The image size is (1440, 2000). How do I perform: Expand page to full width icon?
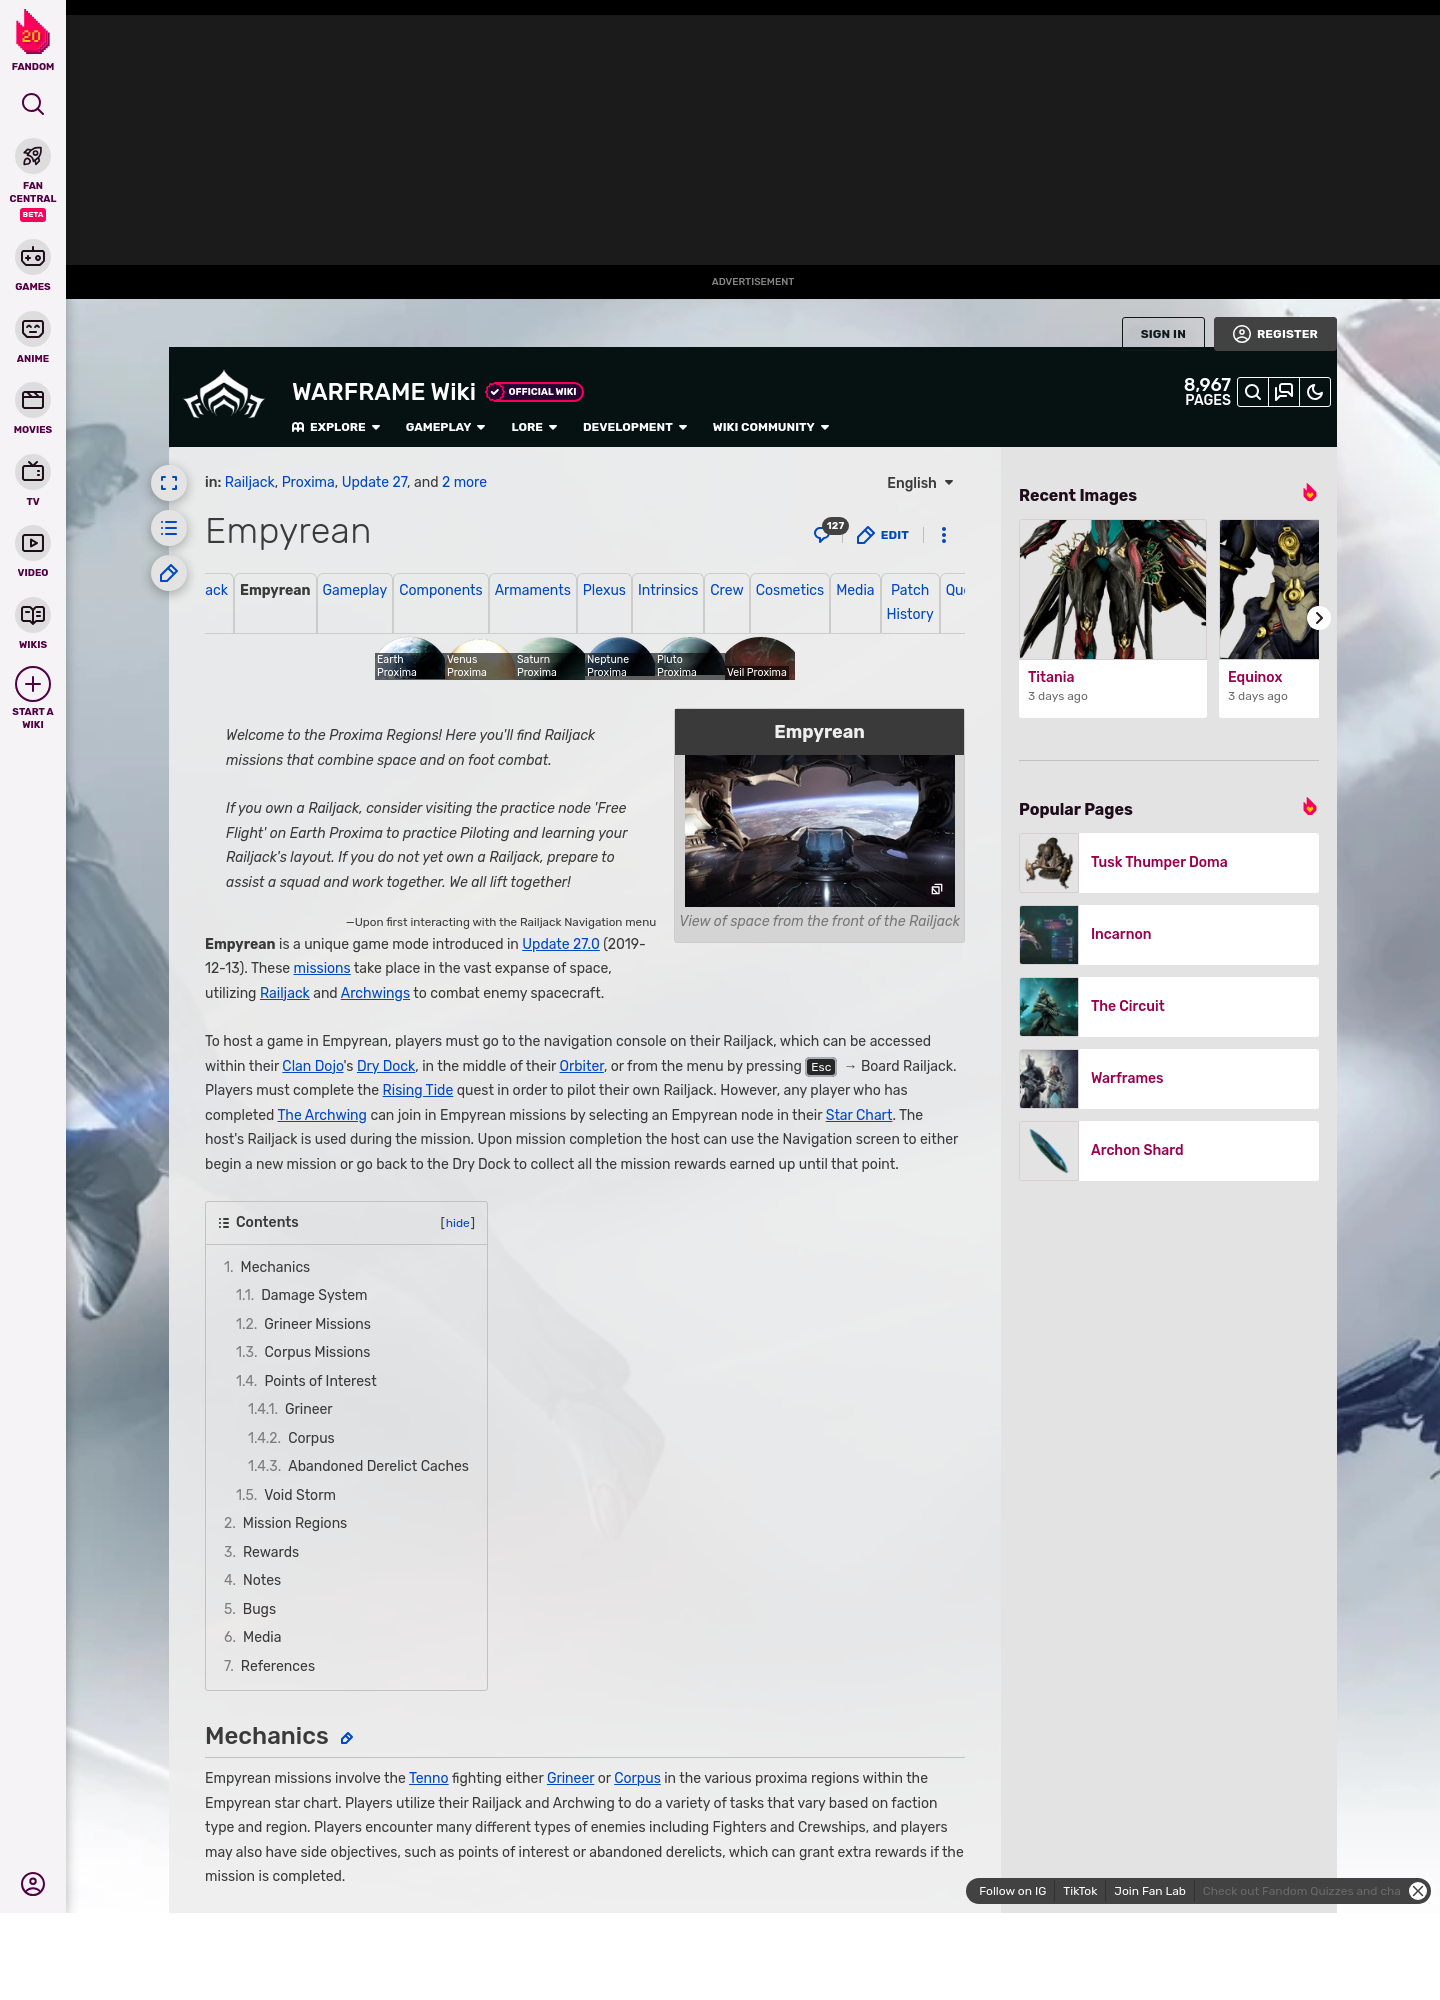point(169,483)
